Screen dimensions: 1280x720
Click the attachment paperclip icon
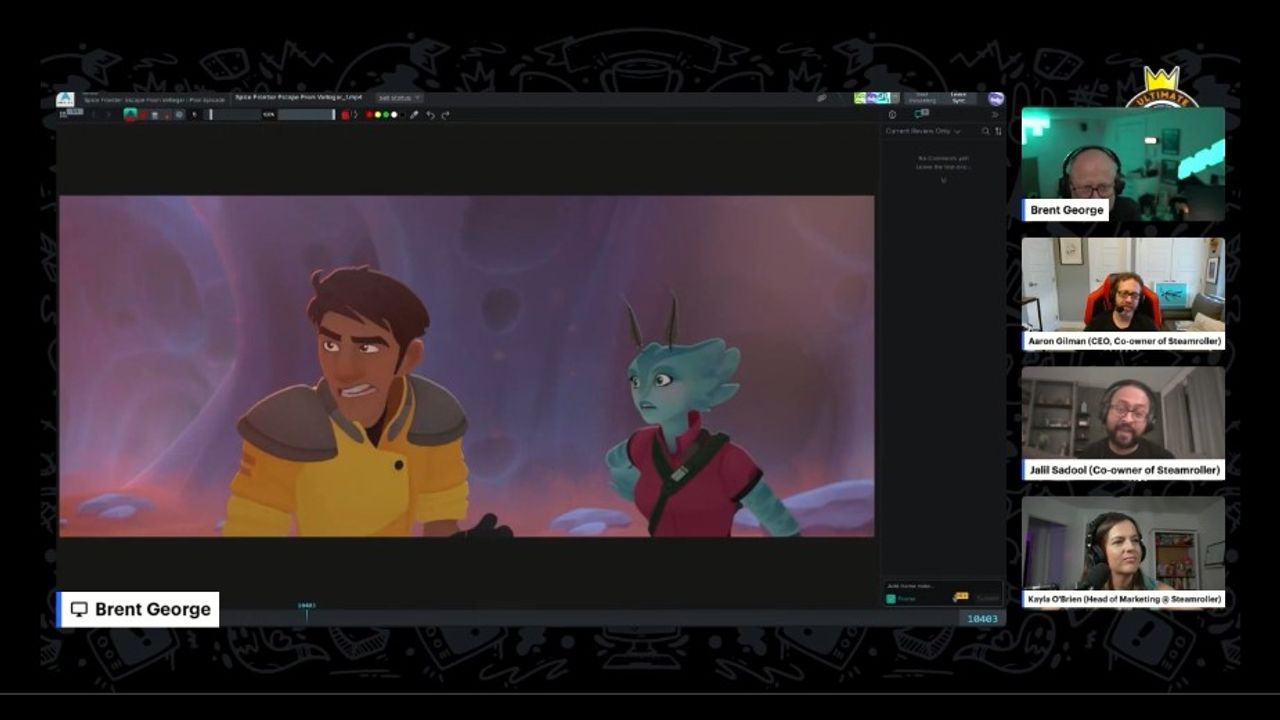click(821, 98)
